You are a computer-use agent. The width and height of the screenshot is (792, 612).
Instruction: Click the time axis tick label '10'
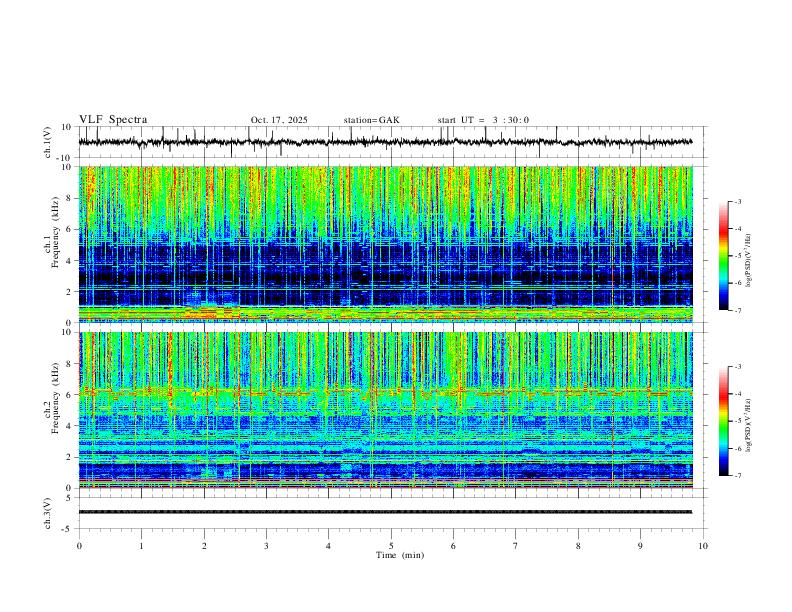click(x=703, y=546)
